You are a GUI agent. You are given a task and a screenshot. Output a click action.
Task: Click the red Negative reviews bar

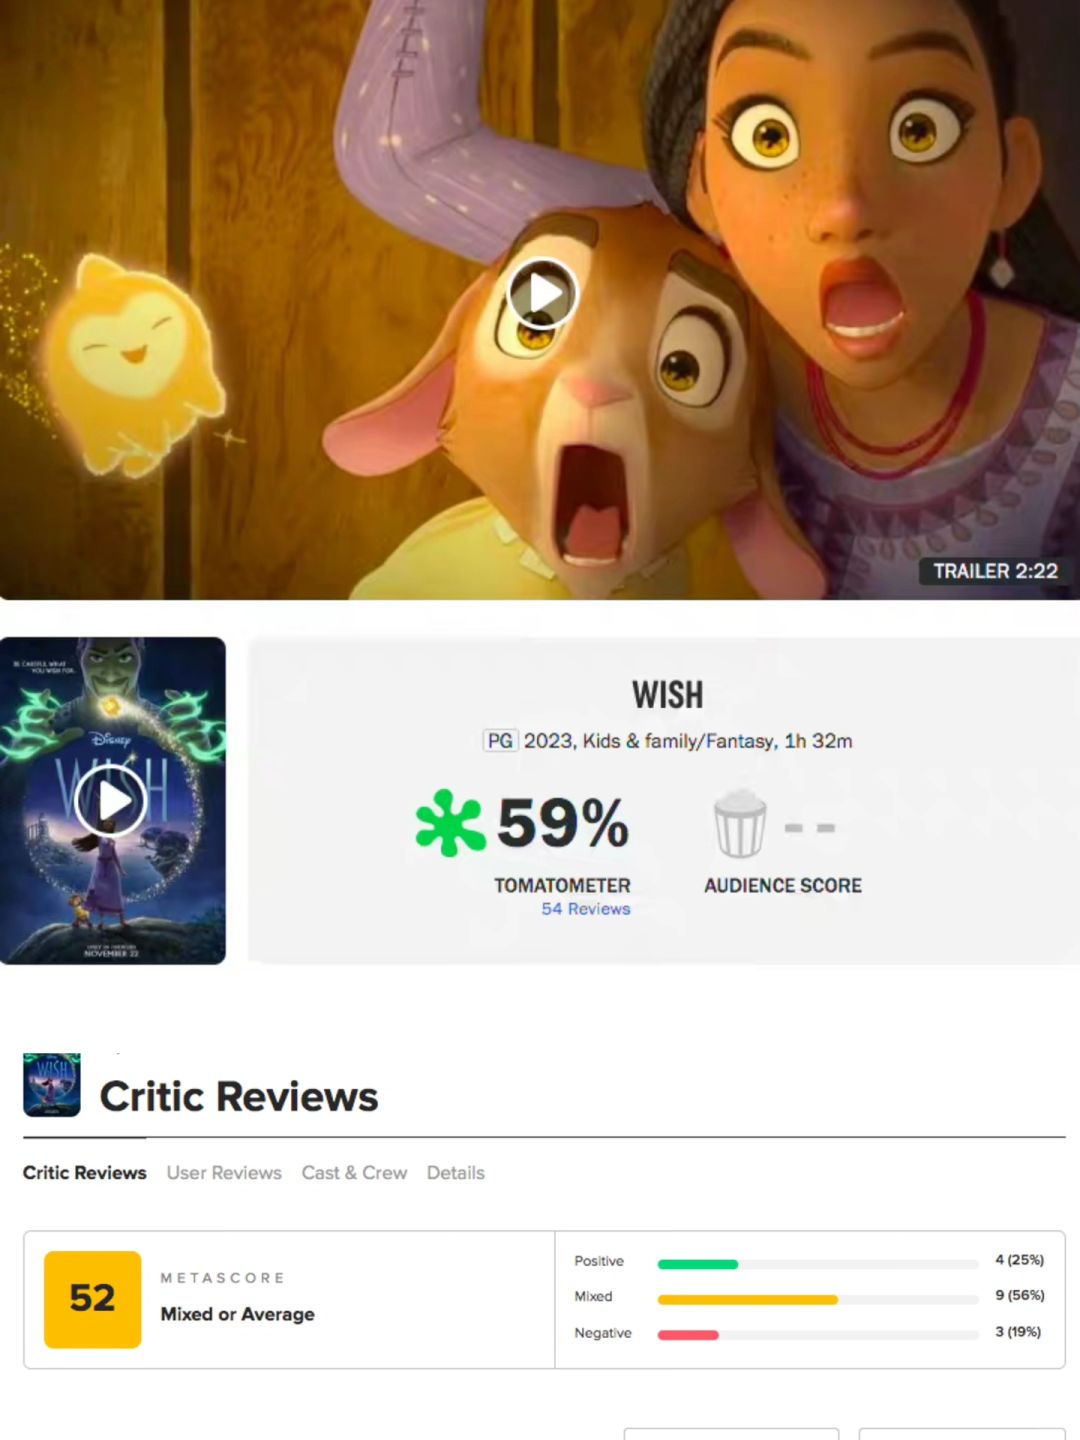[688, 1335]
